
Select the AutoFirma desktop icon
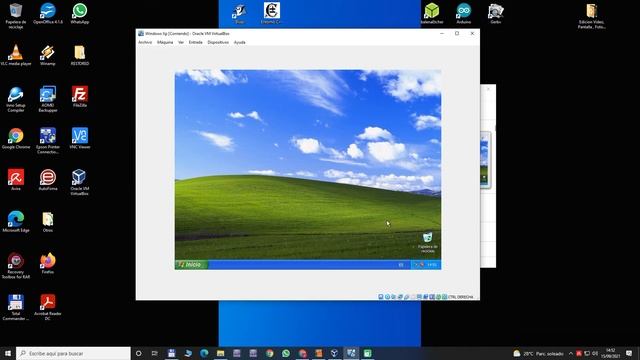[x=48, y=180]
